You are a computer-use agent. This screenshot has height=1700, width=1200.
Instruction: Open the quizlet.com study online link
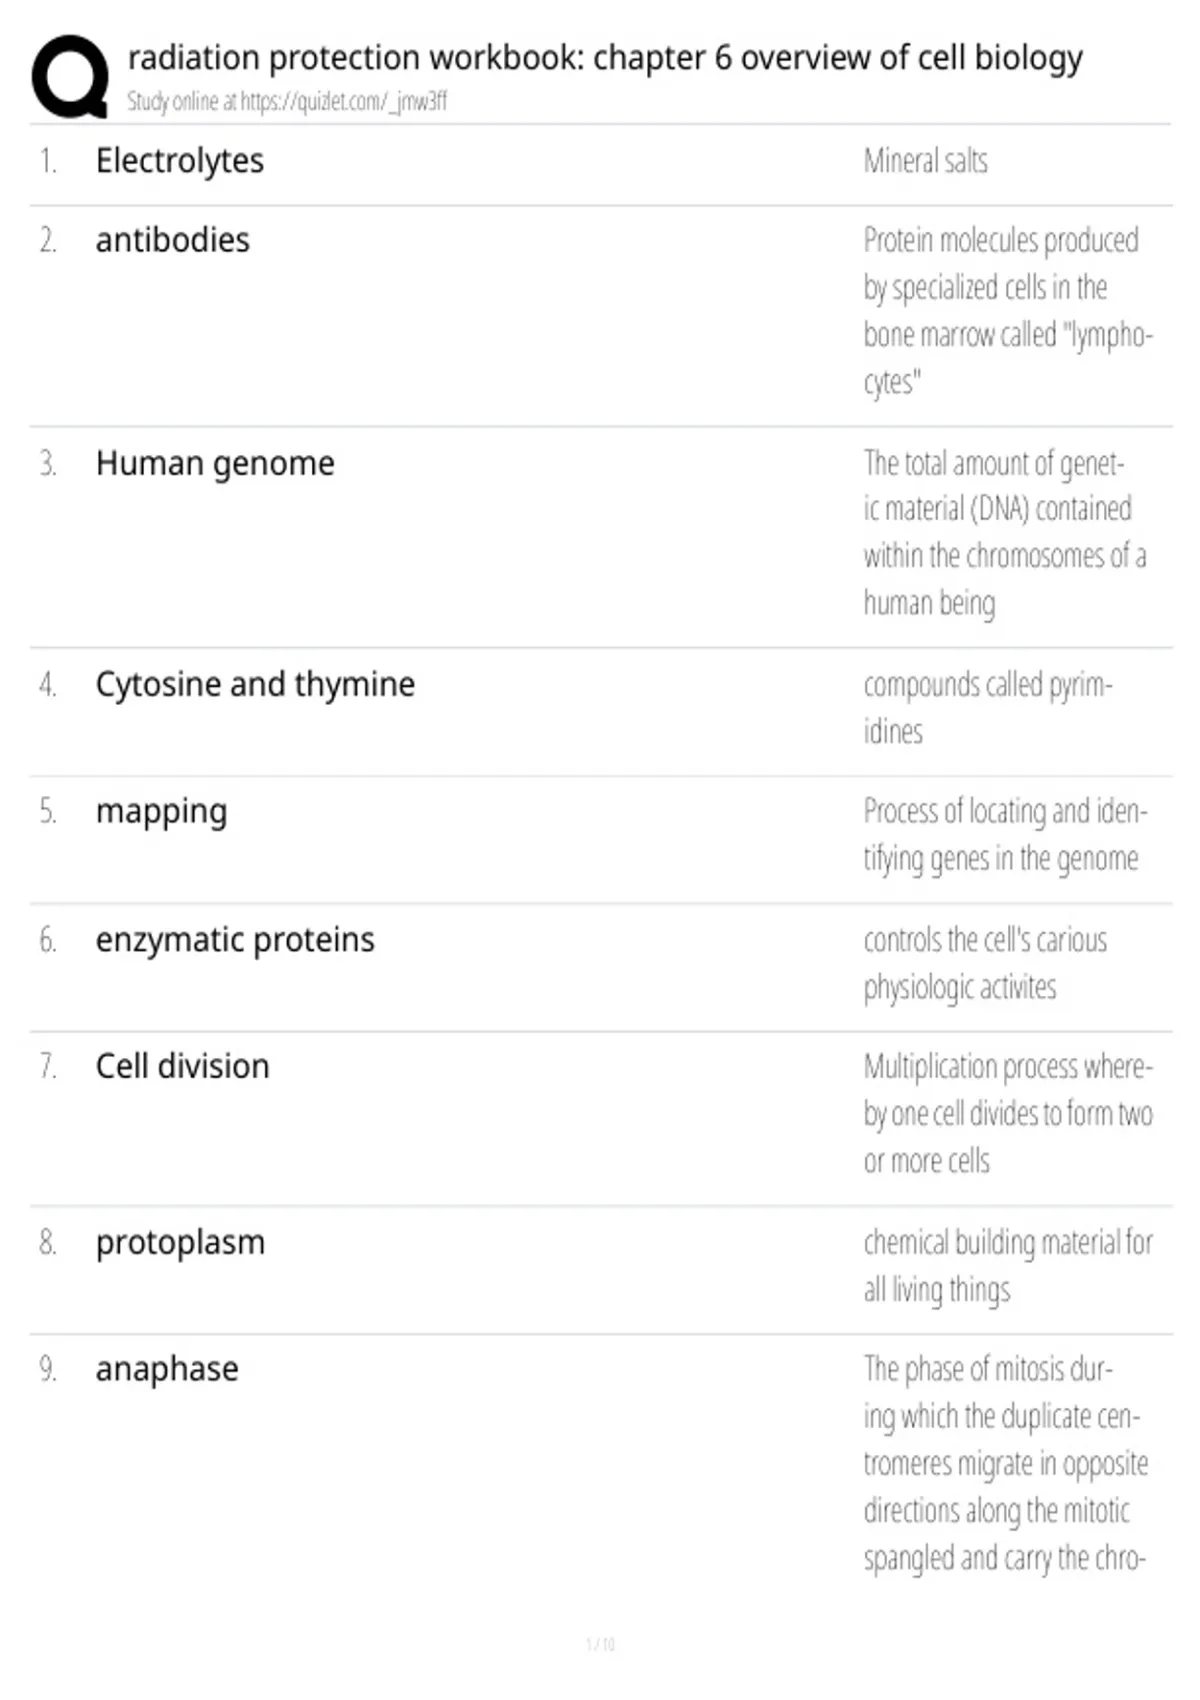coord(287,101)
